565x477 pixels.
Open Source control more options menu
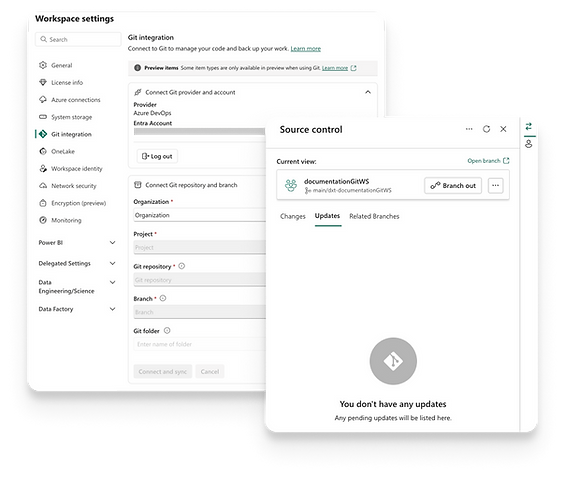(469, 129)
